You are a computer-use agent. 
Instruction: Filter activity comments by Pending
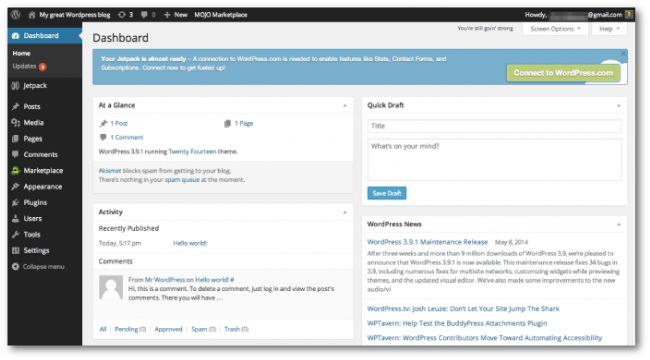[130, 329]
